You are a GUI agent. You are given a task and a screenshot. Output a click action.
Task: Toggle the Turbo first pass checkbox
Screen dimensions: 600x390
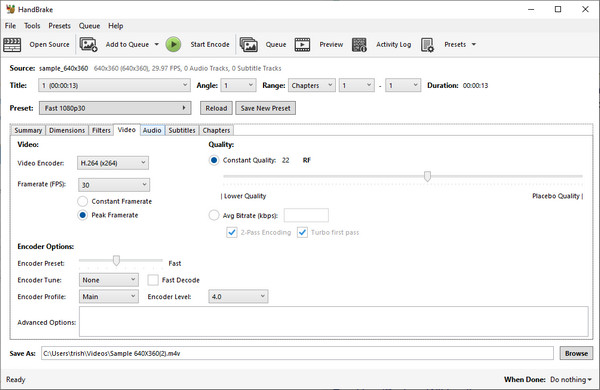pyautogui.click(x=302, y=232)
